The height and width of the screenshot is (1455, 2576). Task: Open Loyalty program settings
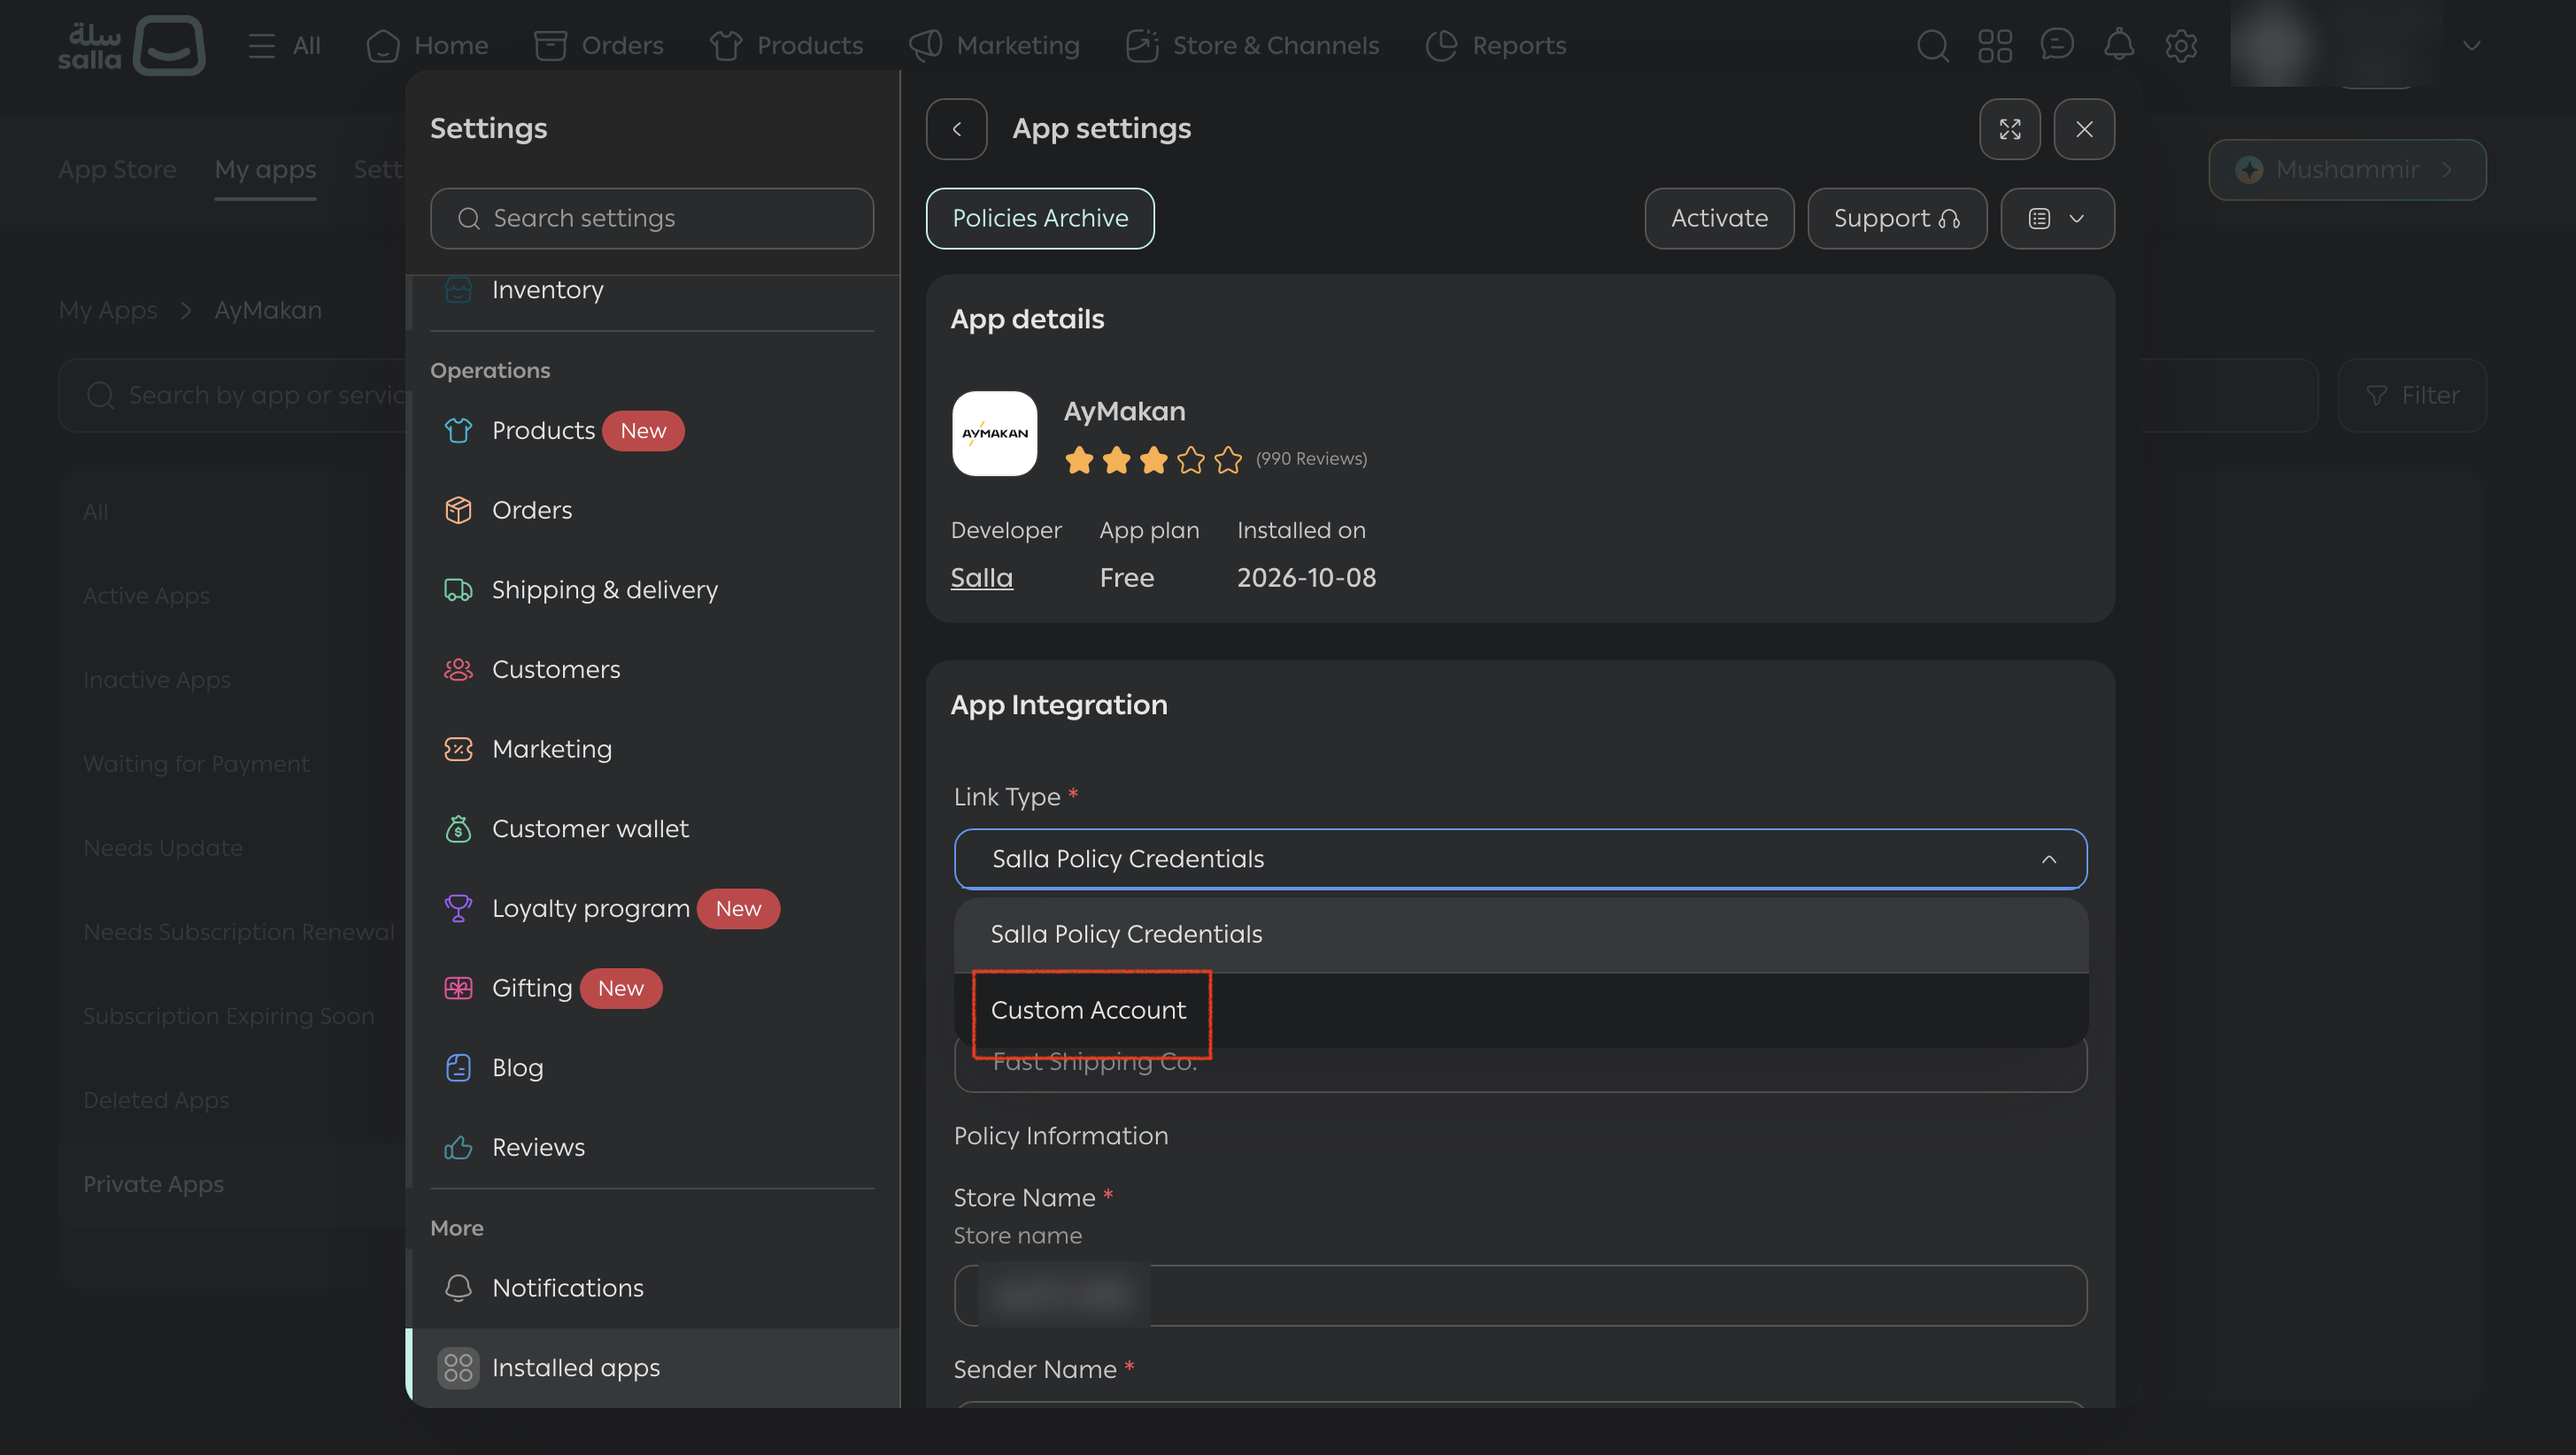pos(651,909)
